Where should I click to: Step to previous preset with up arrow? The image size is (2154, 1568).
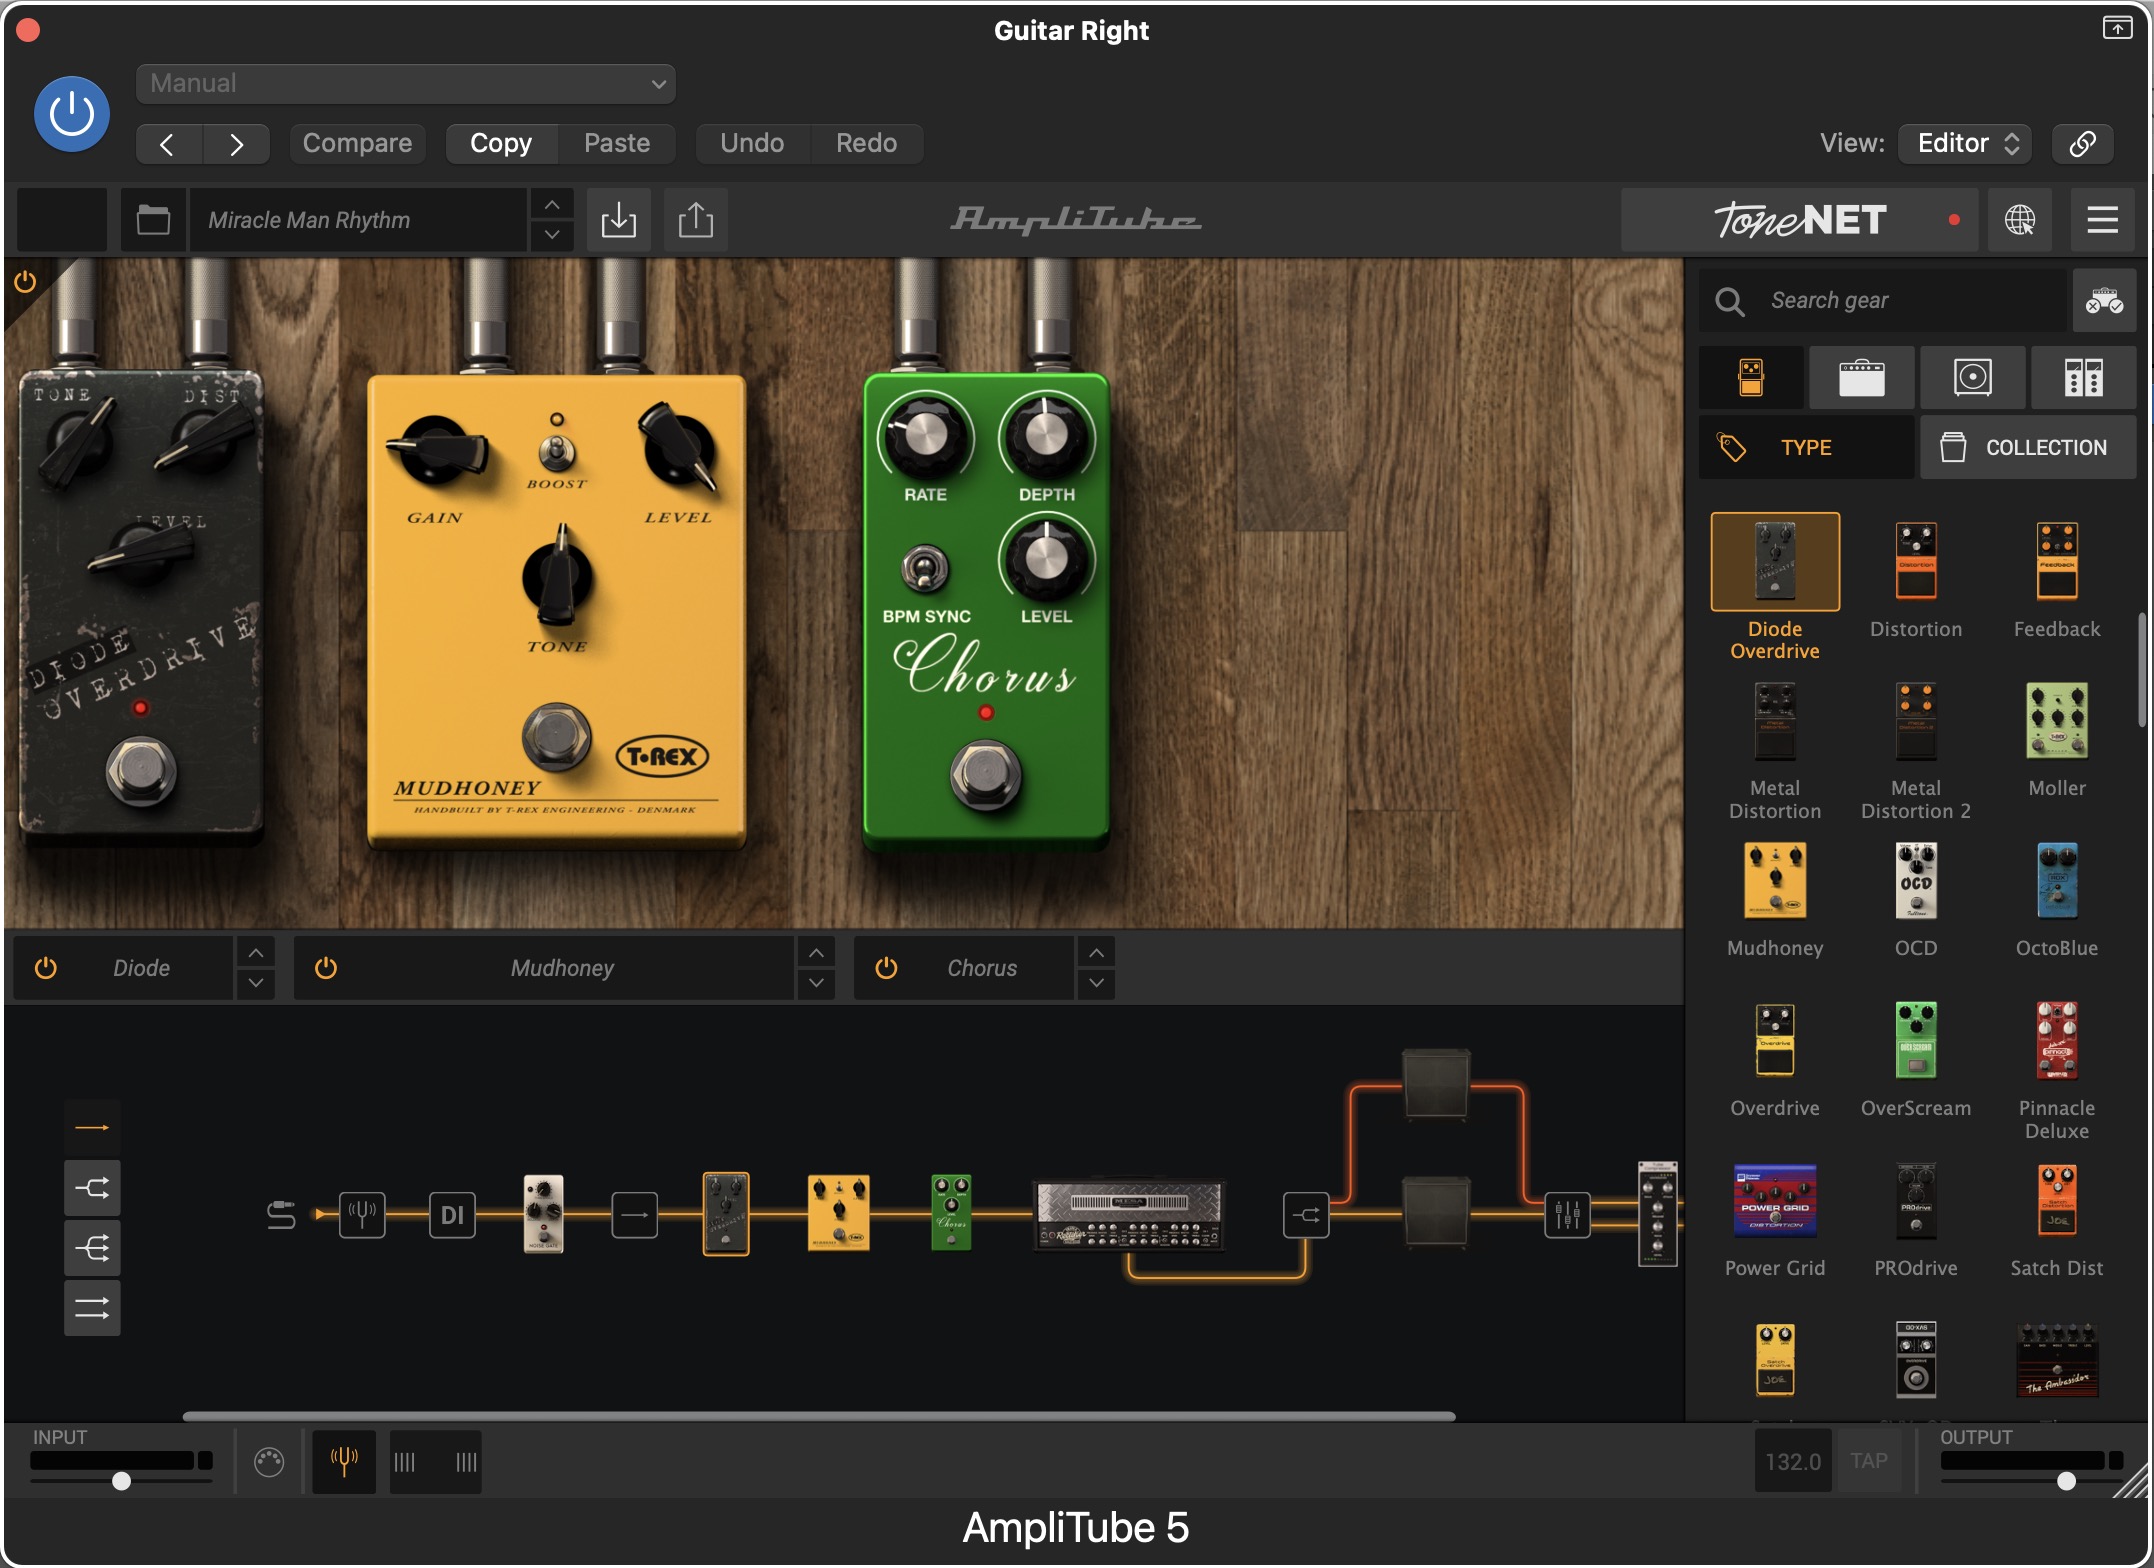552,205
